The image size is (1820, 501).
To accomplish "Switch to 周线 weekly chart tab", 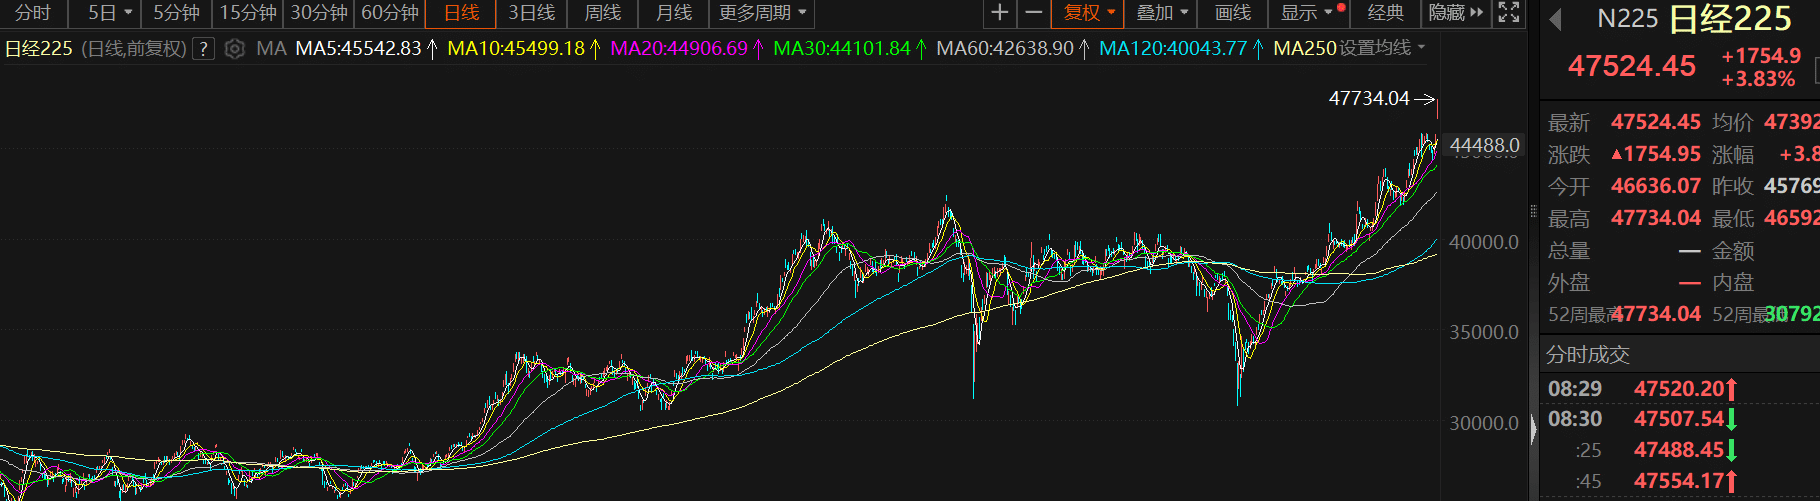I will click(602, 13).
